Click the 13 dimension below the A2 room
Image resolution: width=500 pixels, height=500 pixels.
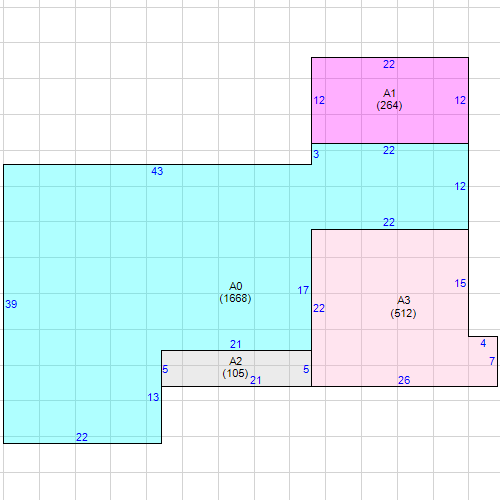coord(153,397)
